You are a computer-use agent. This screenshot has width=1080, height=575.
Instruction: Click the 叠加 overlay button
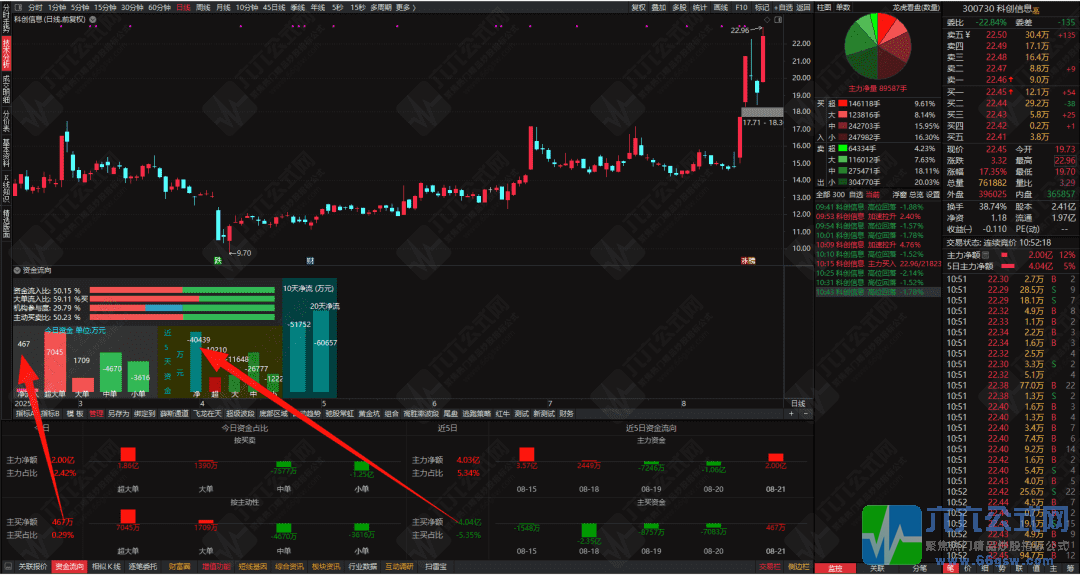coord(659,8)
